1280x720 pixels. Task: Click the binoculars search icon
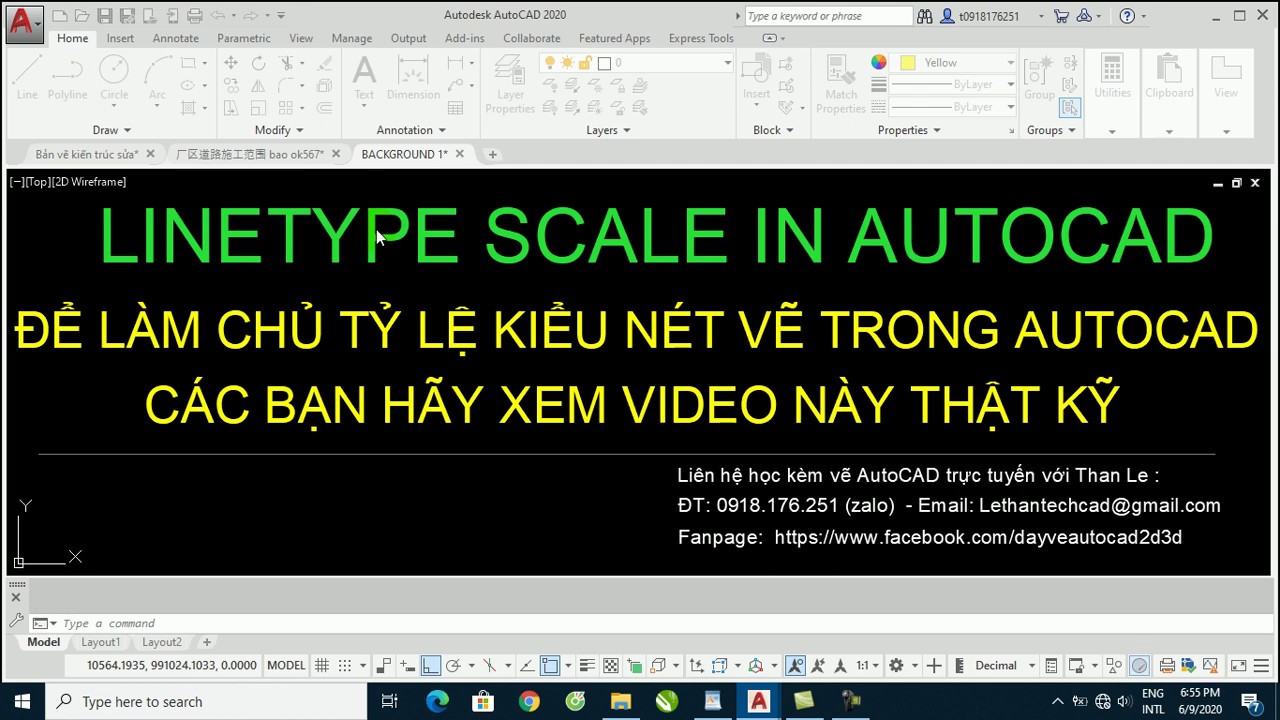pyautogui.click(x=924, y=16)
